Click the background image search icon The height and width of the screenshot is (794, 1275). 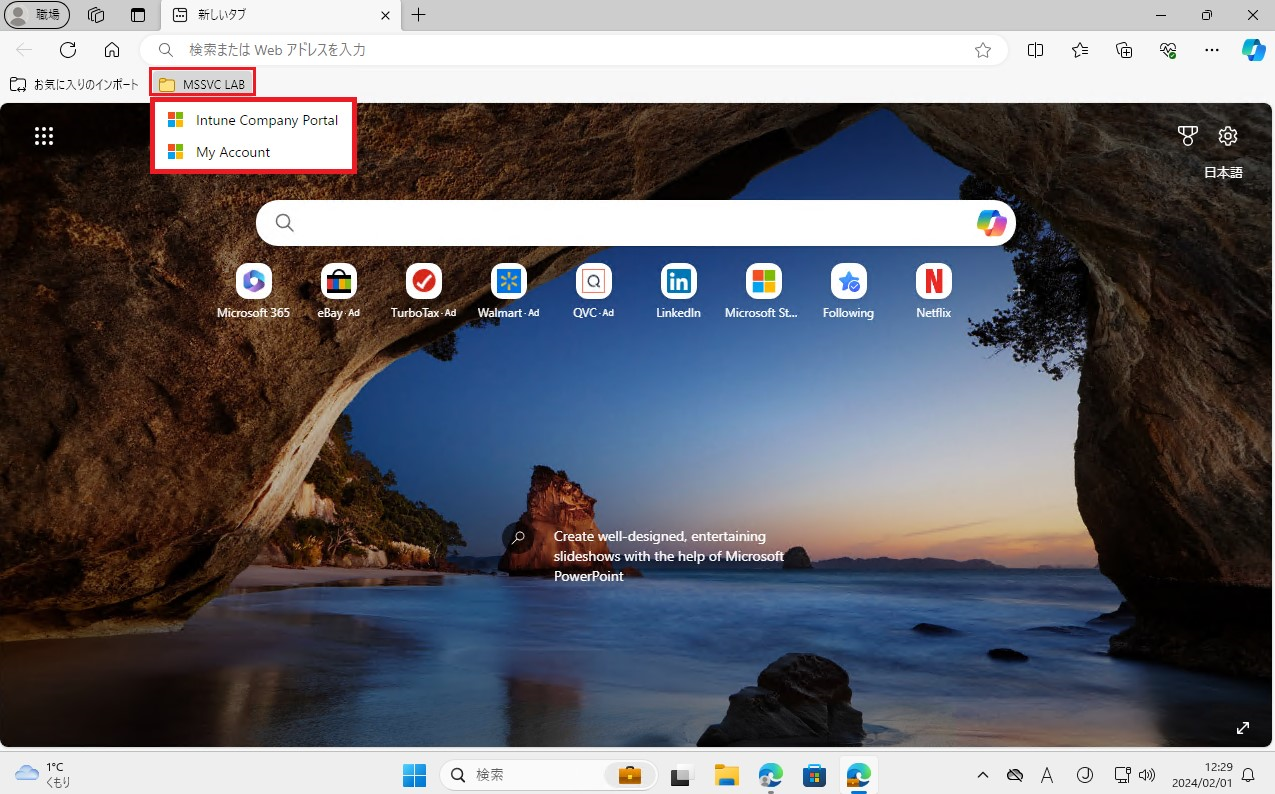point(518,537)
